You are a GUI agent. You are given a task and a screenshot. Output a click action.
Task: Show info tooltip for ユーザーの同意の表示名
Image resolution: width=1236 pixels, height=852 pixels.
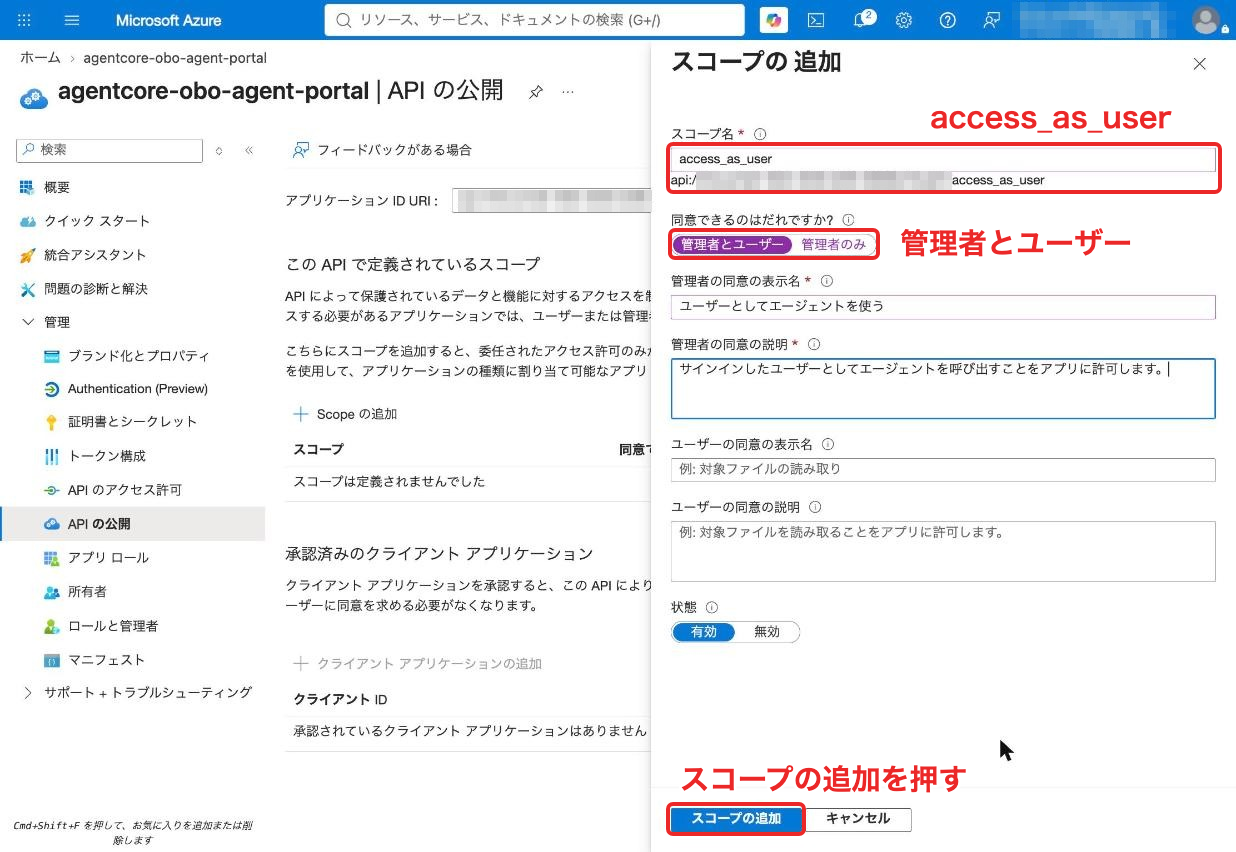coord(828,445)
